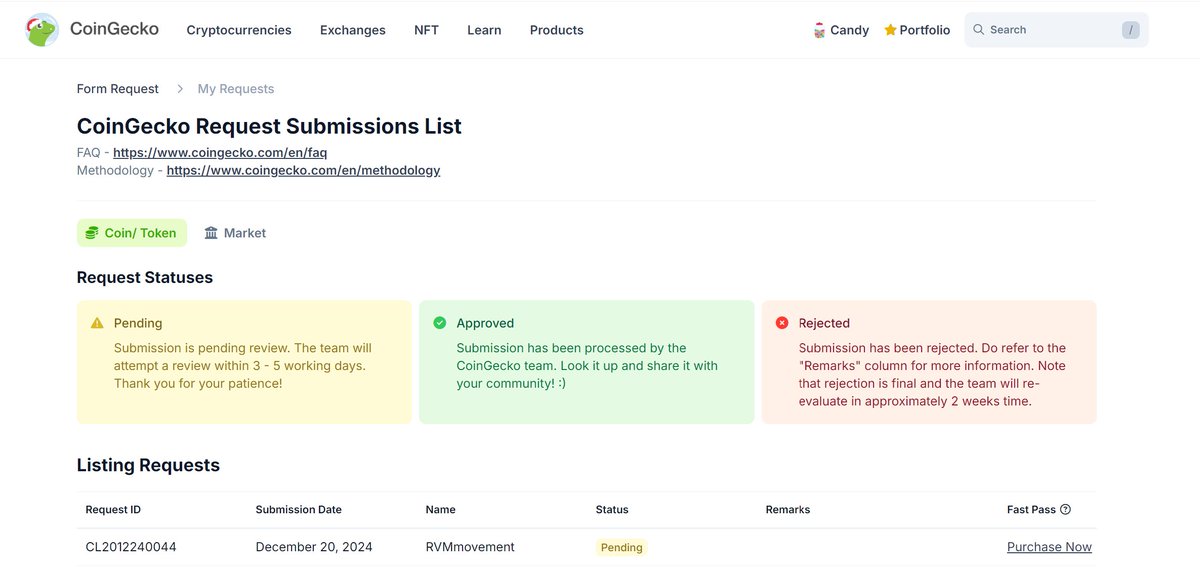Click the Request ID column header
The height and width of the screenshot is (574, 1200).
tap(113, 509)
